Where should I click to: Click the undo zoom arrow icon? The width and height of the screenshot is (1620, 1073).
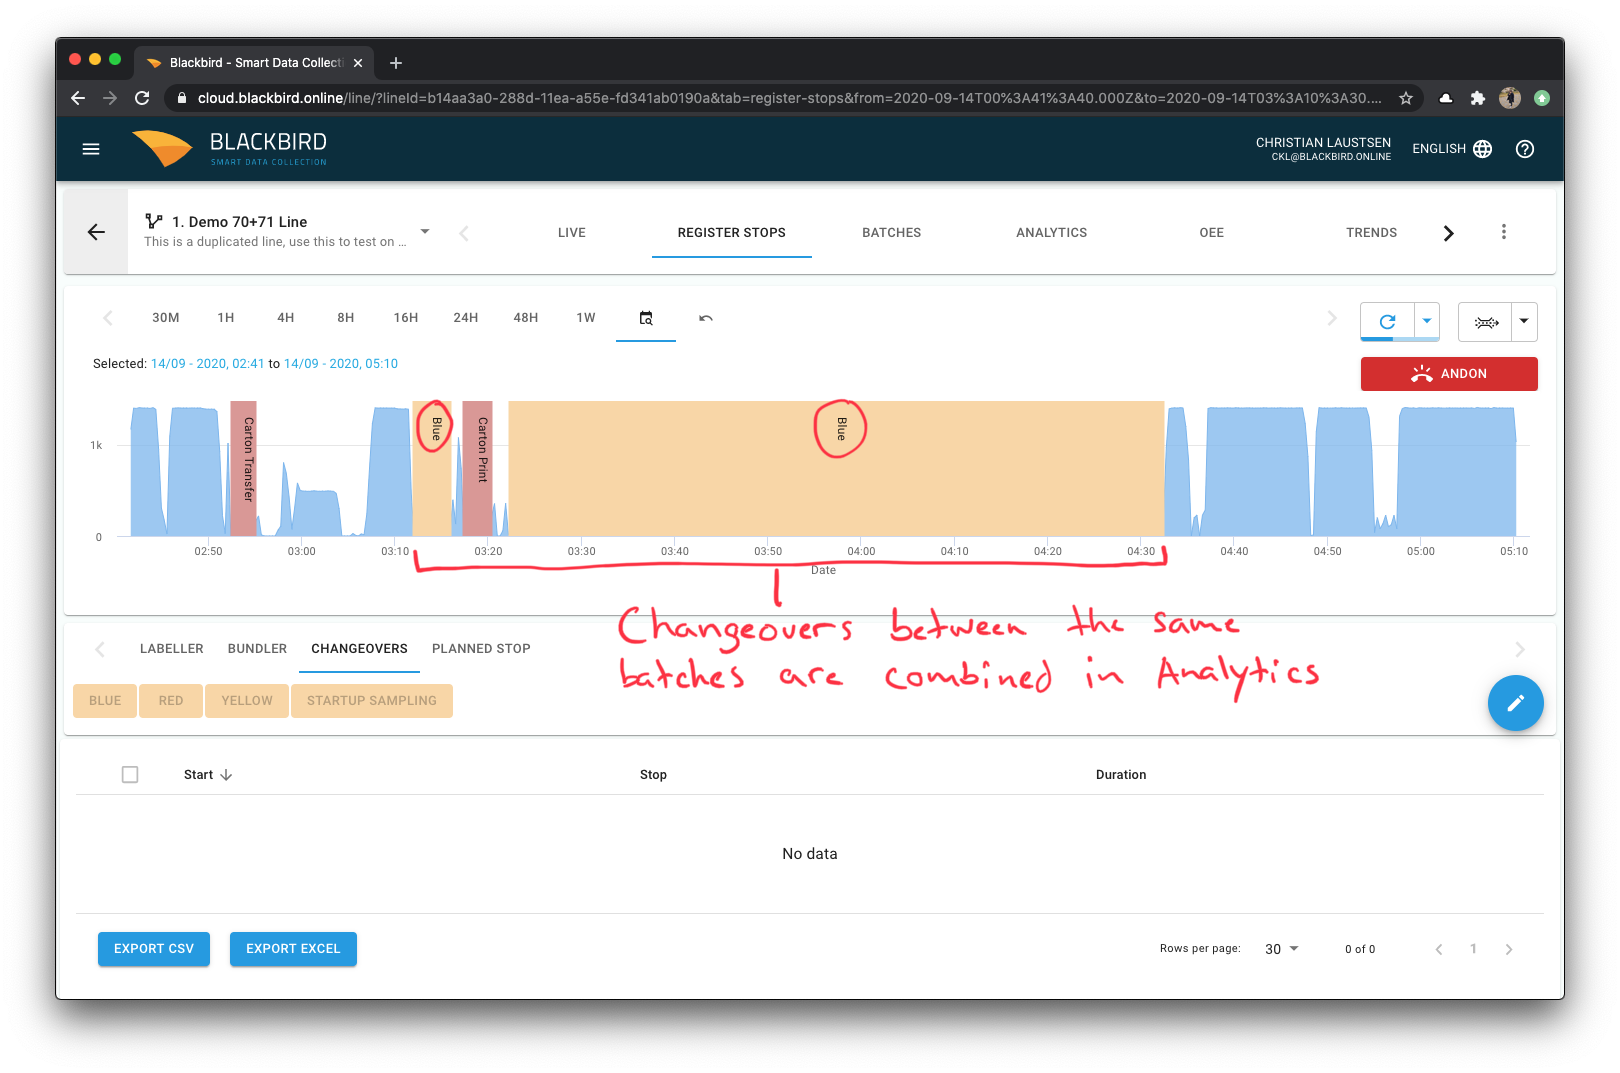pos(706,318)
